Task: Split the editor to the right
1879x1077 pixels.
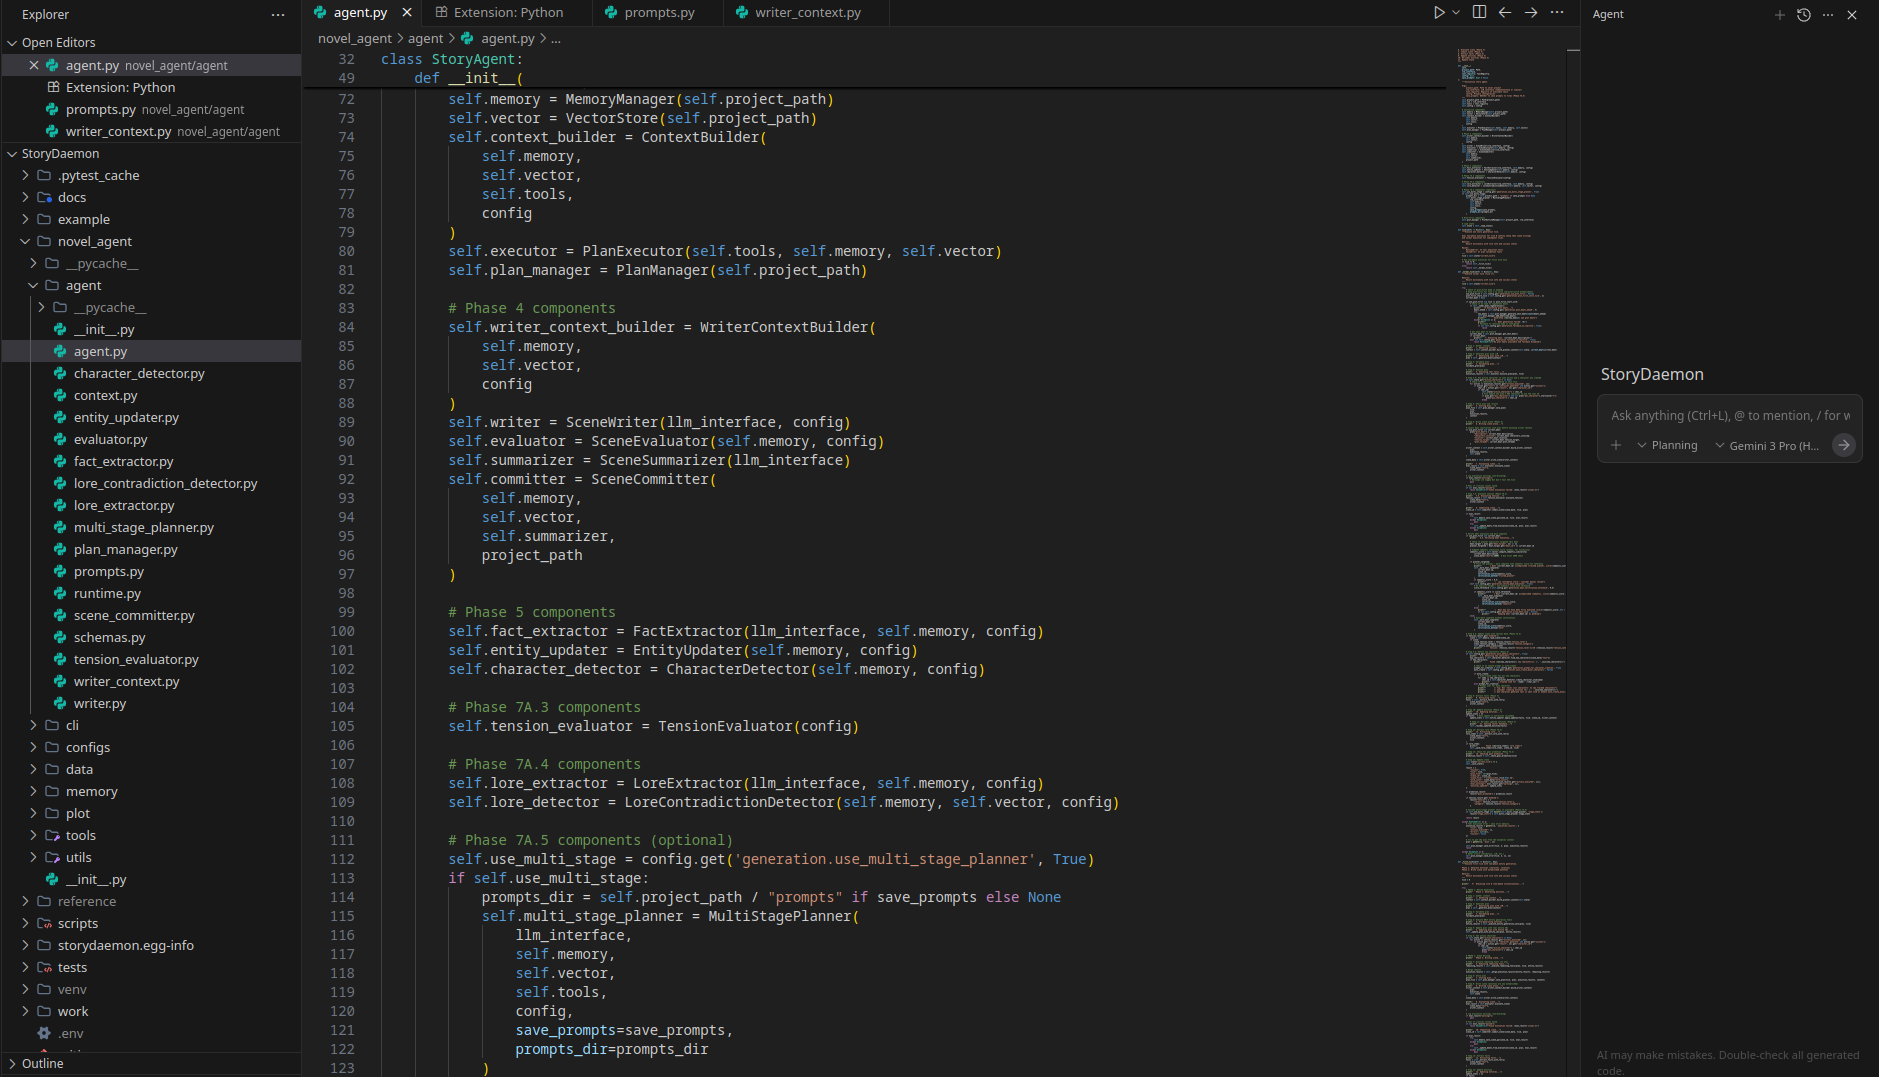Action: click(x=1479, y=12)
